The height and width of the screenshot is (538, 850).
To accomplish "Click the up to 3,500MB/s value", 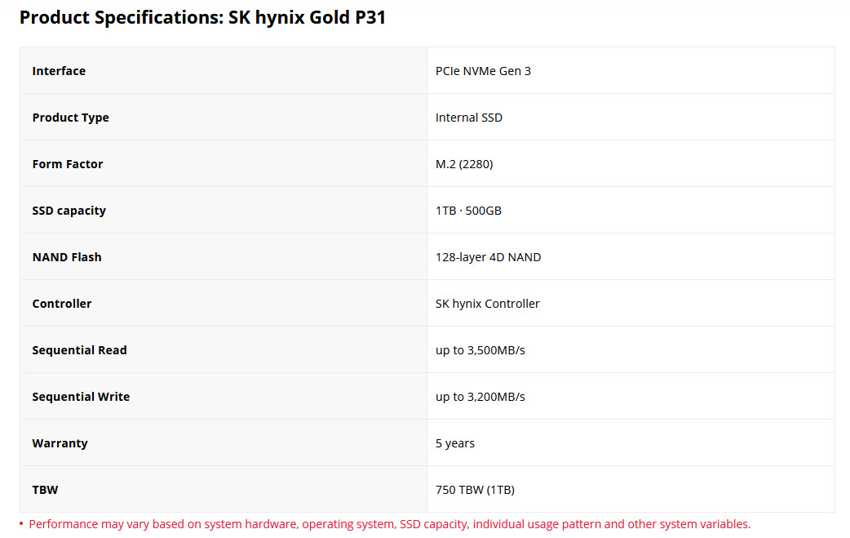I will 480,351.
